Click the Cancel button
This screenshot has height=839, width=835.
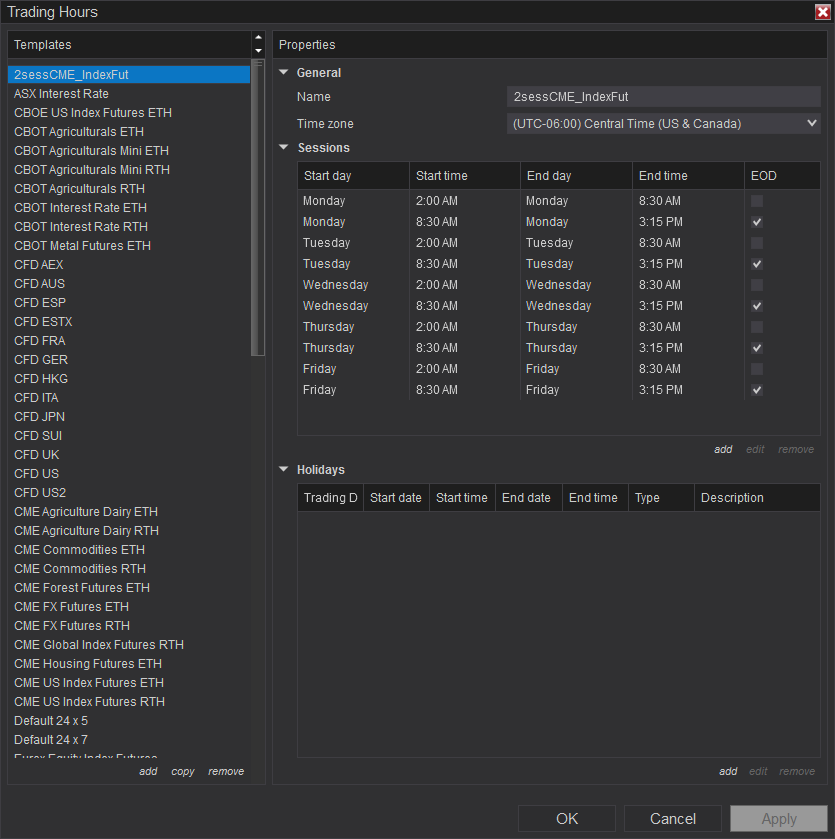coord(672,819)
